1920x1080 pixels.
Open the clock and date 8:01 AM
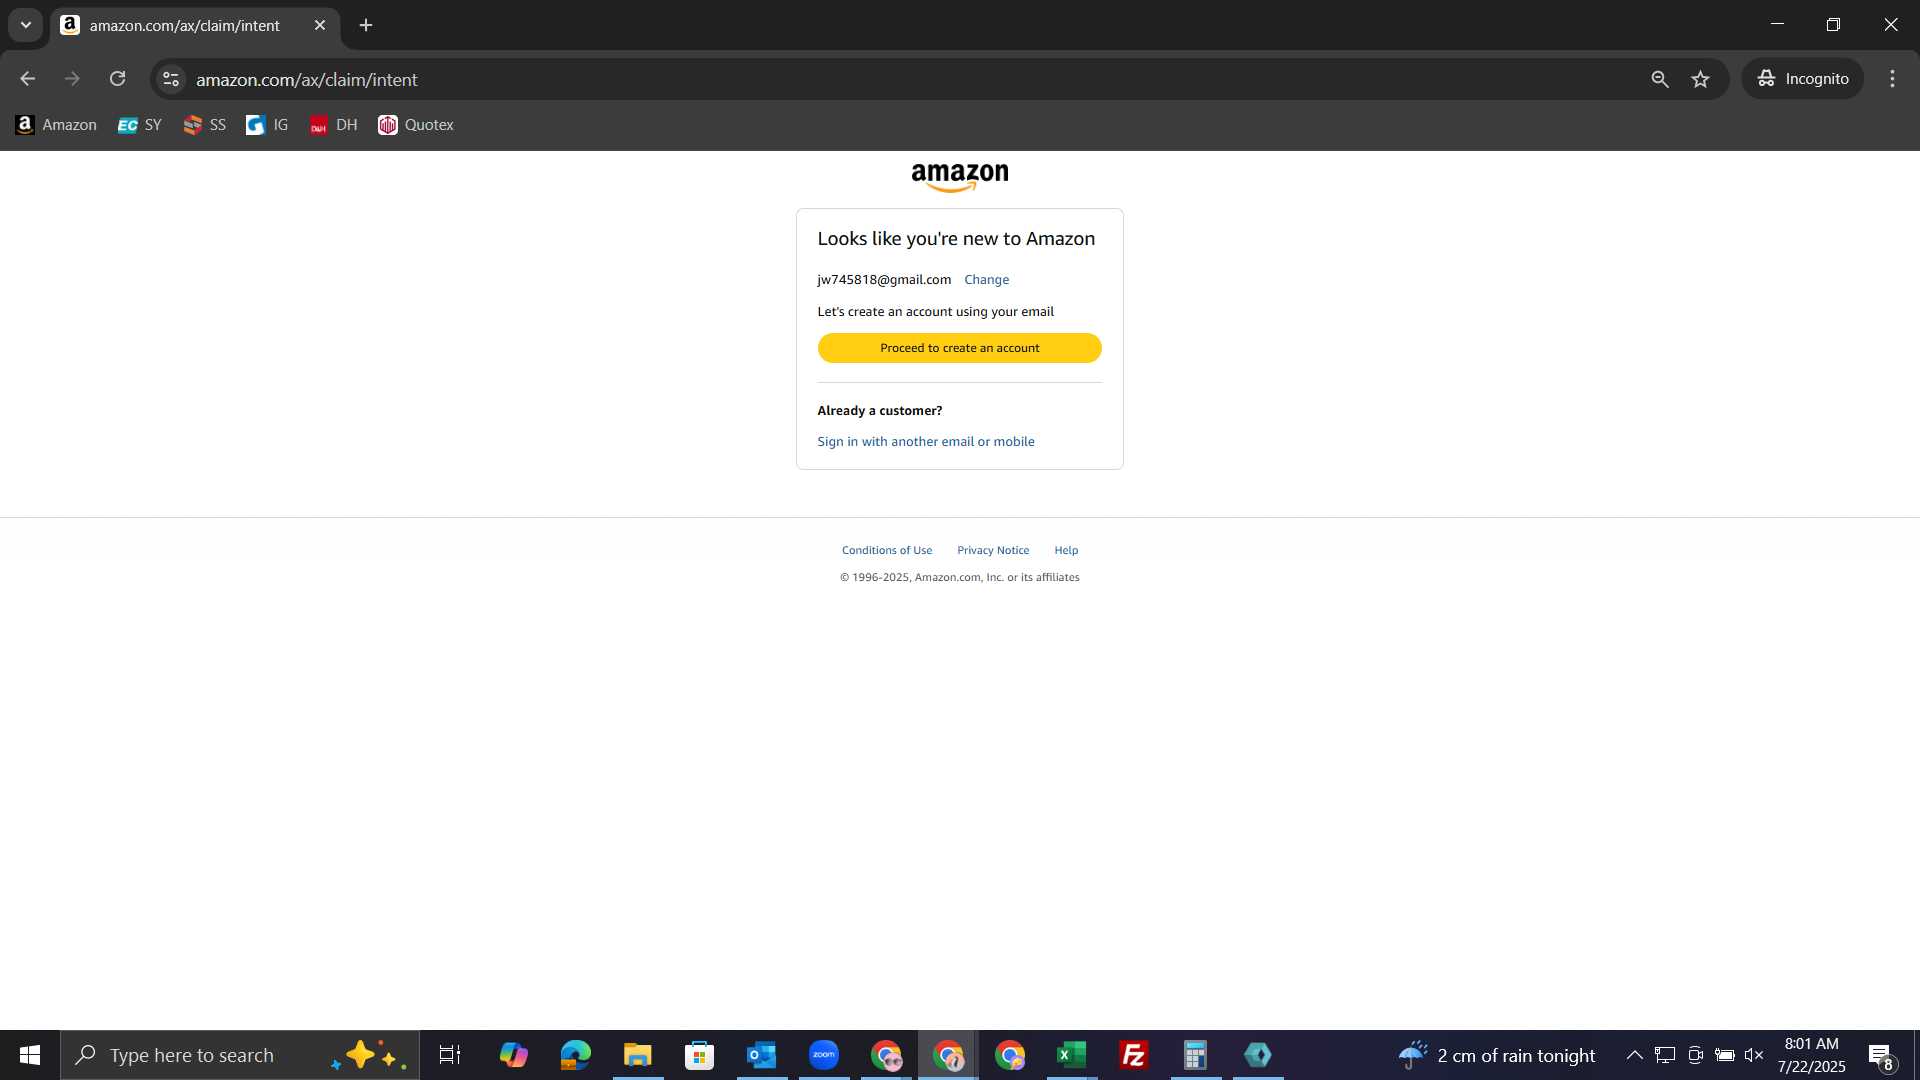coord(1811,1055)
